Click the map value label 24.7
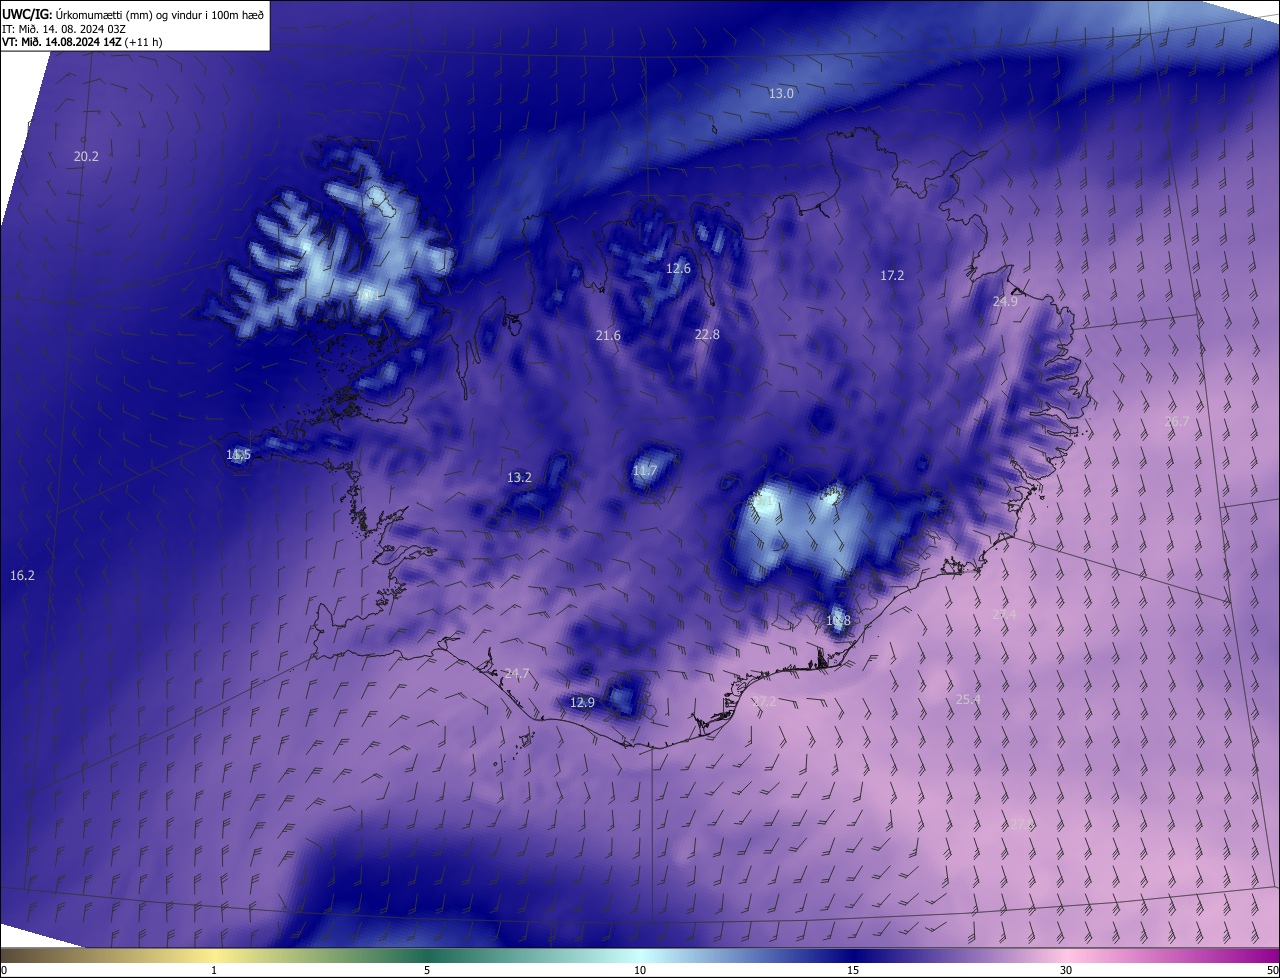This screenshot has width=1280, height=978. click(x=516, y=674)
